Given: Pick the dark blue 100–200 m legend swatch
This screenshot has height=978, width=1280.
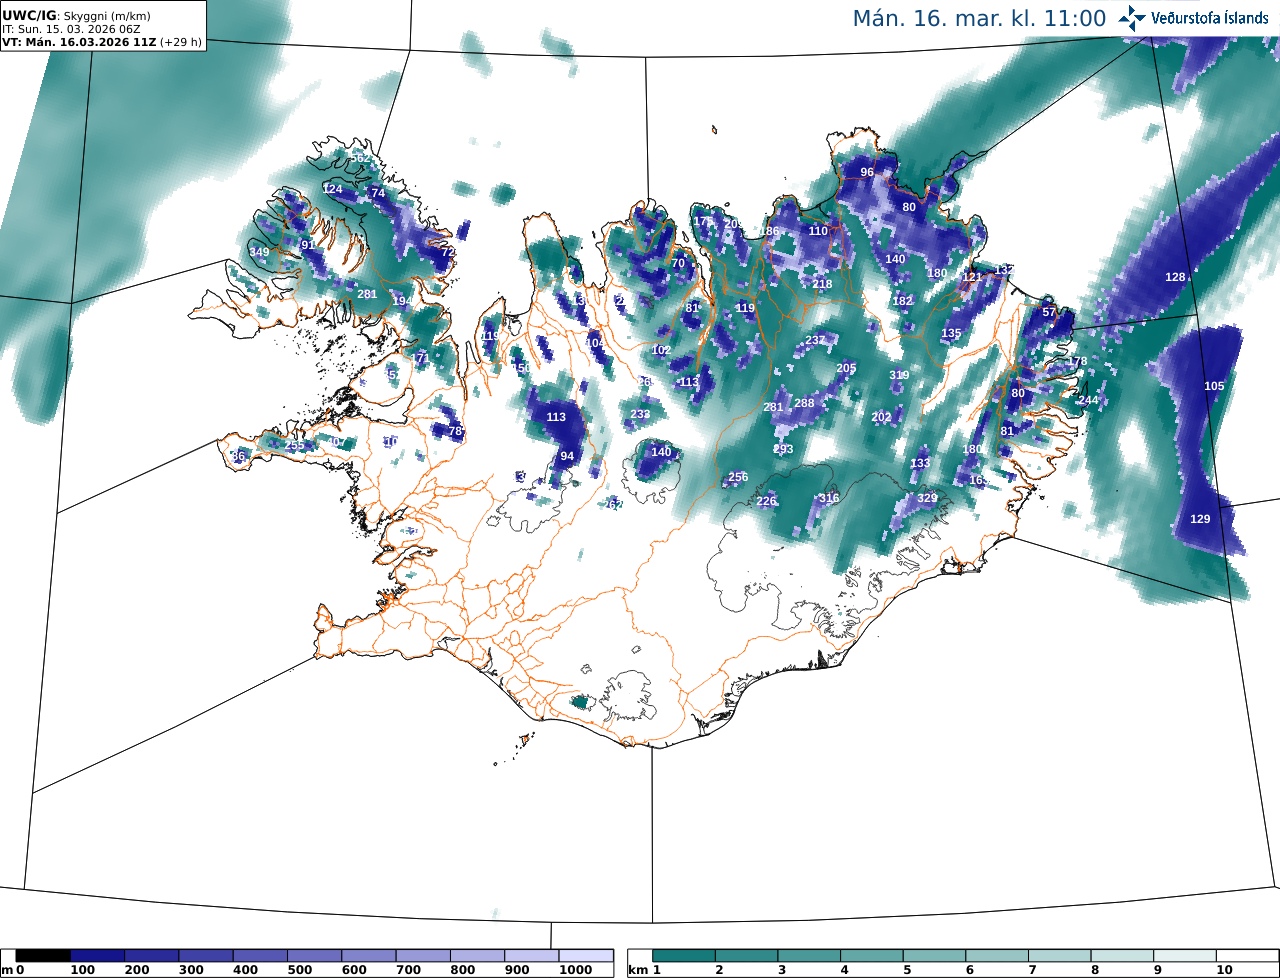Looking at the screenshot, I should (97, 956).
